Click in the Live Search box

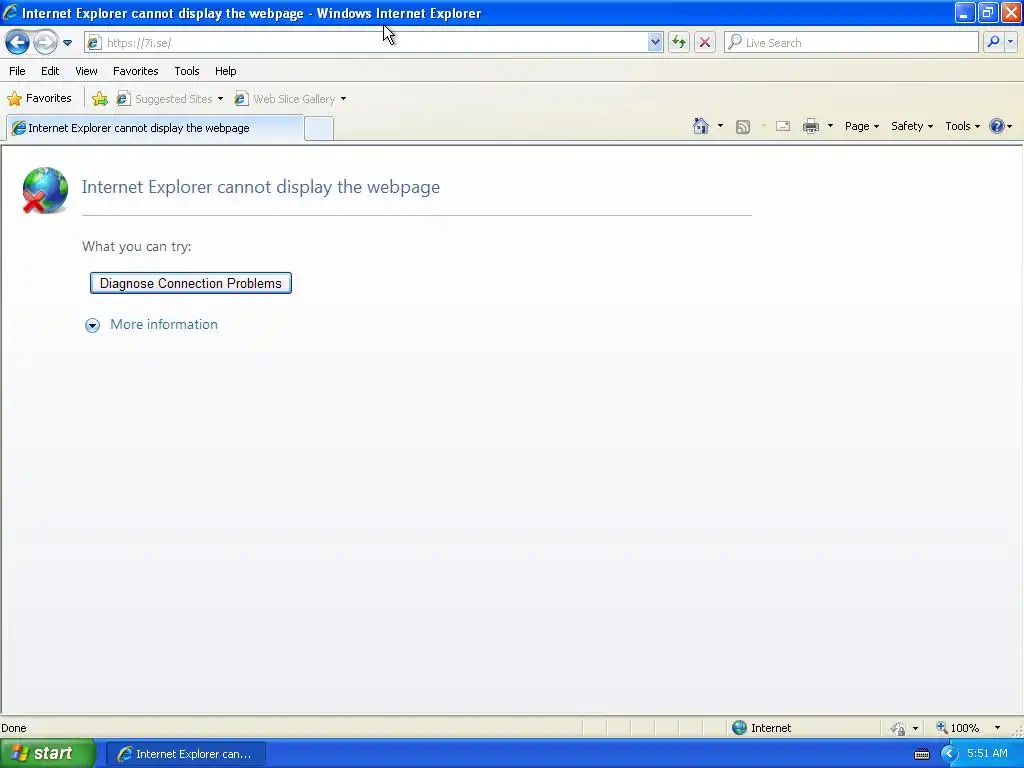851,42
